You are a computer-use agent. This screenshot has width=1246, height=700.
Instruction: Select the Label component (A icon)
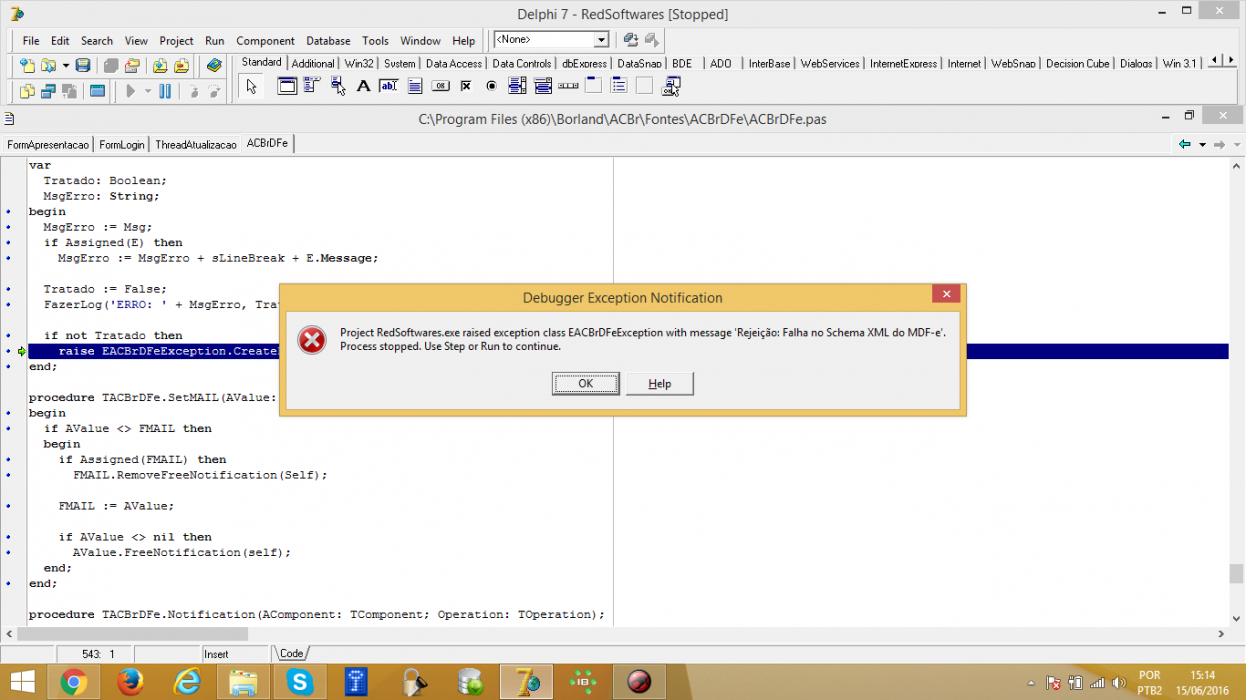(x=363, y=86)
